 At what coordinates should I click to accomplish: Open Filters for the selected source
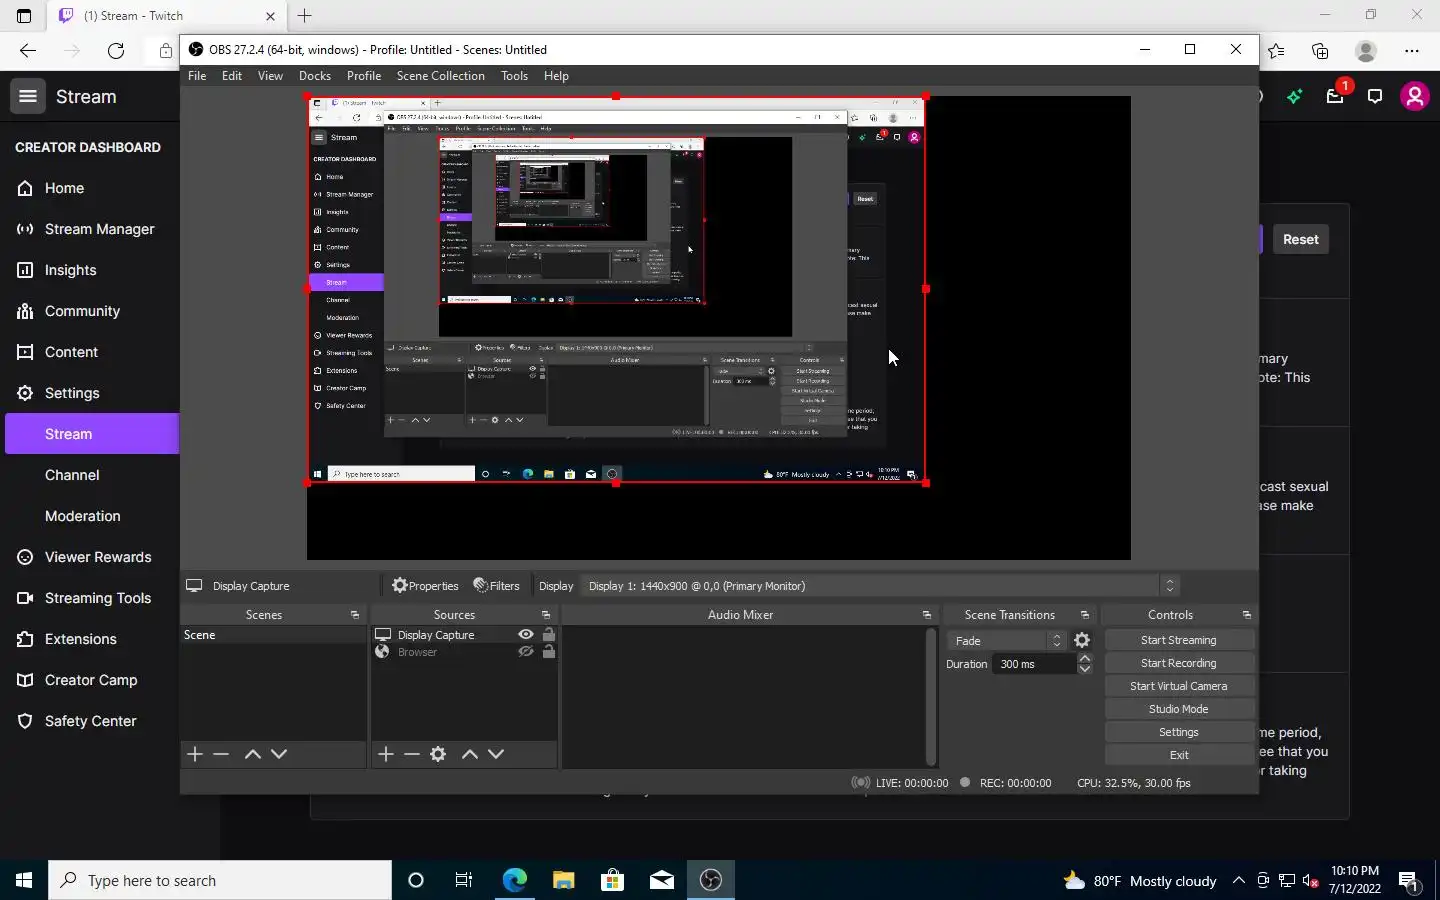coord(496,586)
